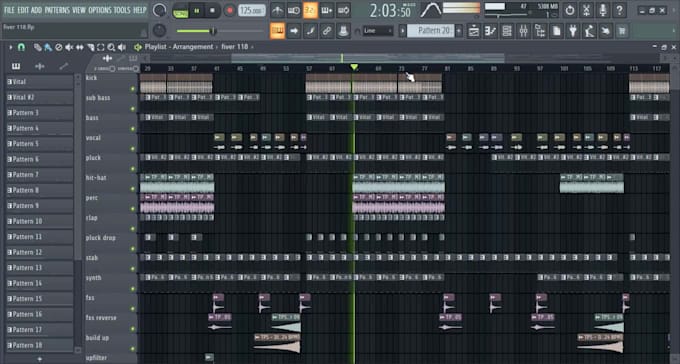Show patterns tab in picker panel

pyautogui.click(x=16, y=66)
